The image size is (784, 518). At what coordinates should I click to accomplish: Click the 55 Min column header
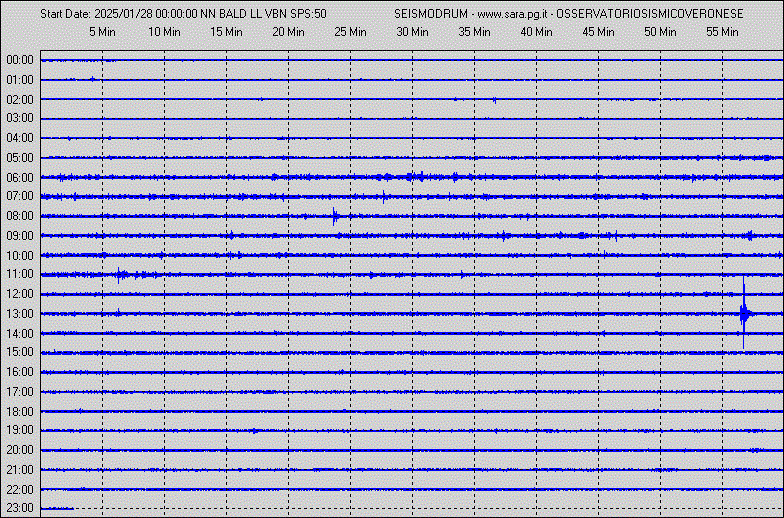722,32
